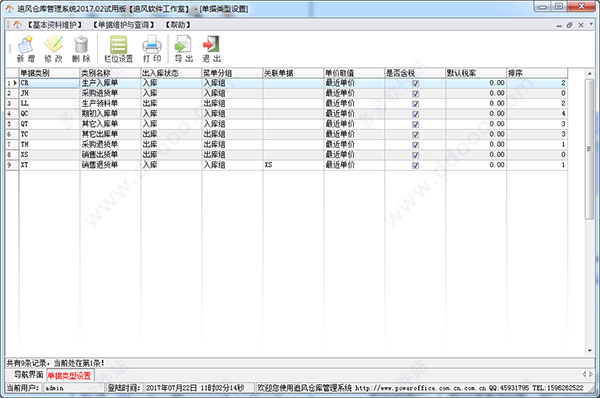The width and height of the screenshot is (600, 398).
Task: Toggle 是否含税 checkbox for CR row
Action: pos(415,83)
